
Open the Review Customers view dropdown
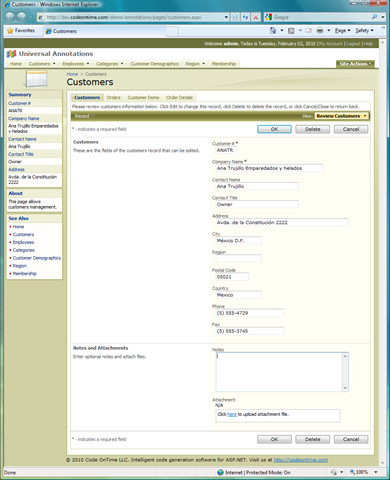tap(342, 116)
